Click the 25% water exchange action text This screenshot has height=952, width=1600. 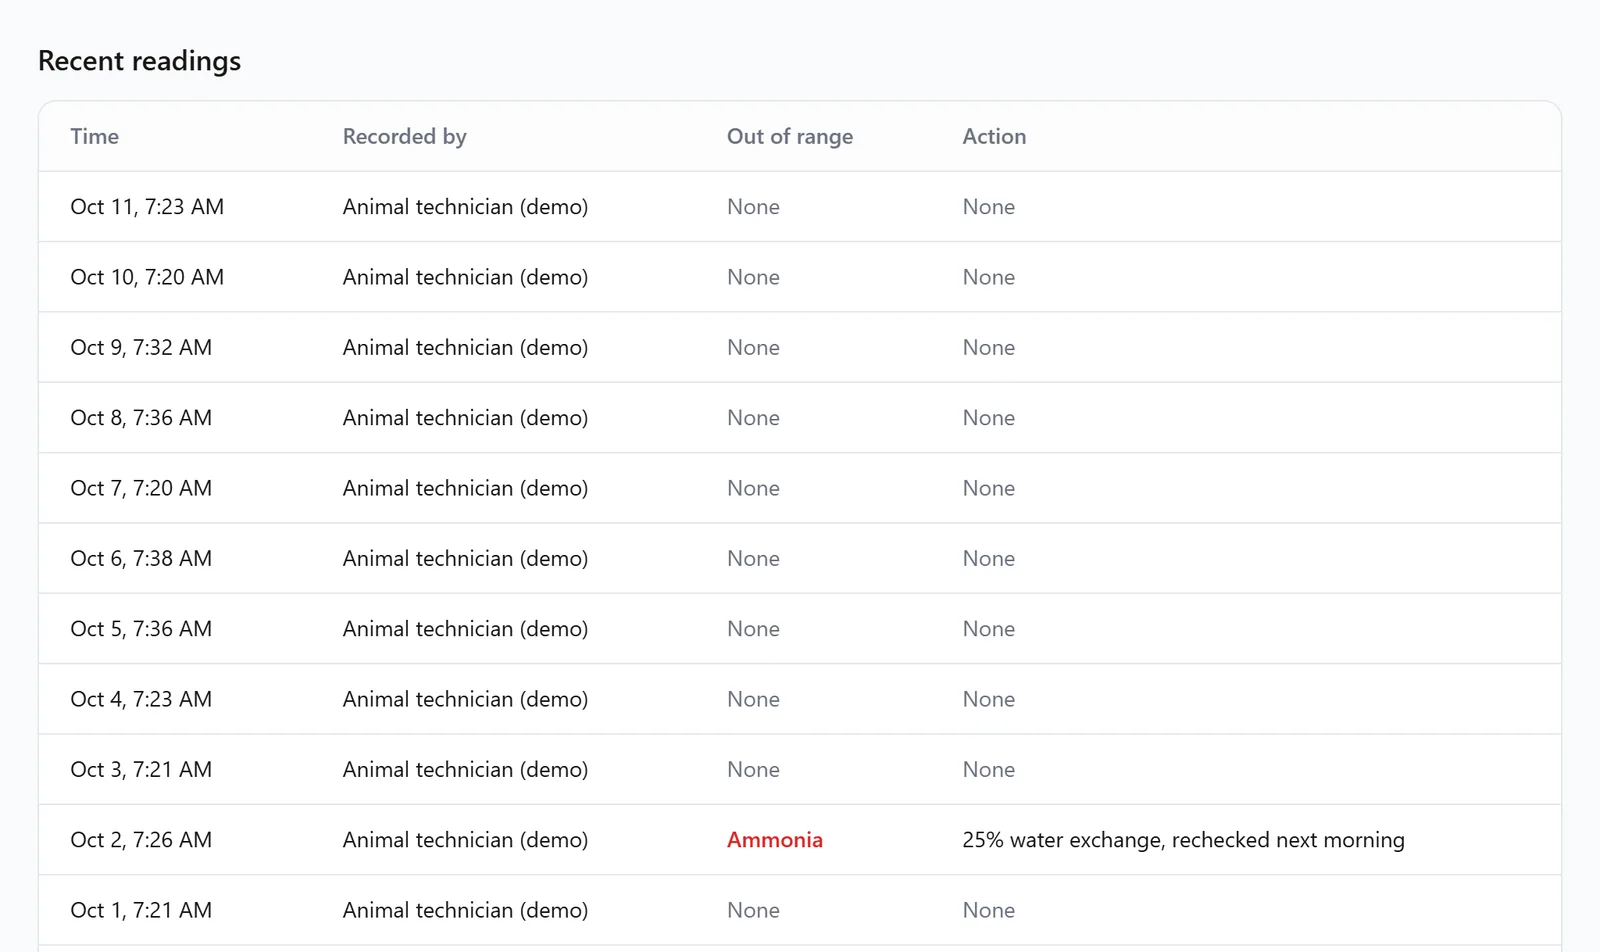click(1184, 840)
